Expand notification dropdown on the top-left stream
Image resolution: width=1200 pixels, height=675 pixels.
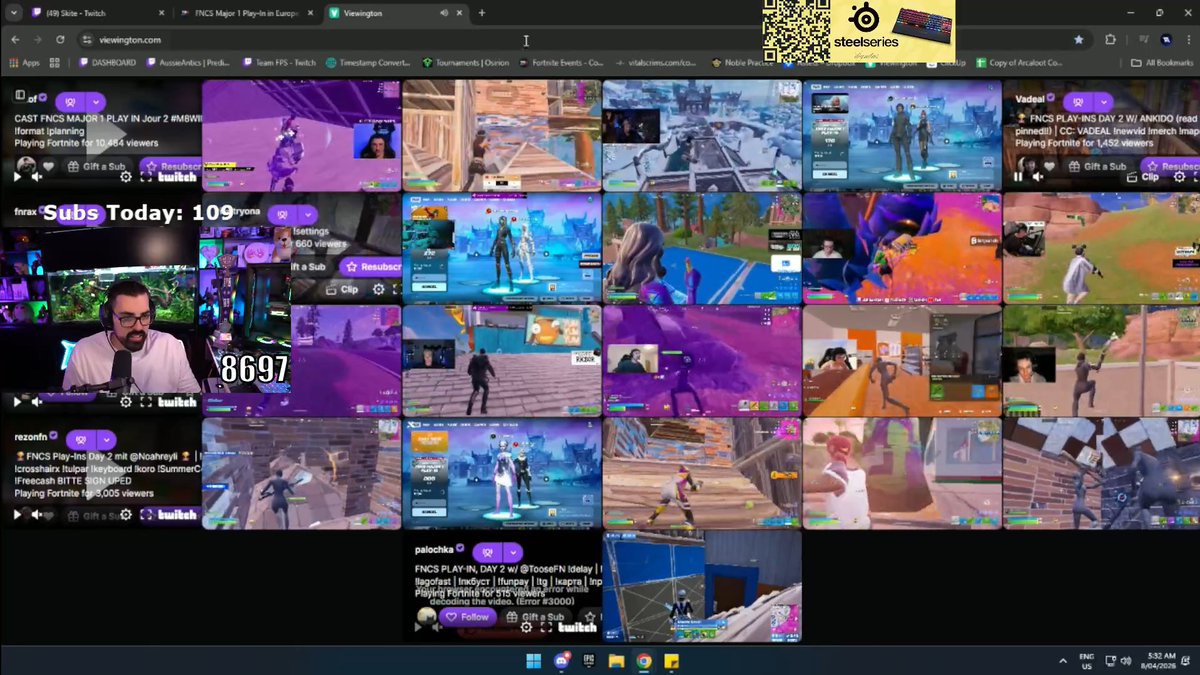95,102
